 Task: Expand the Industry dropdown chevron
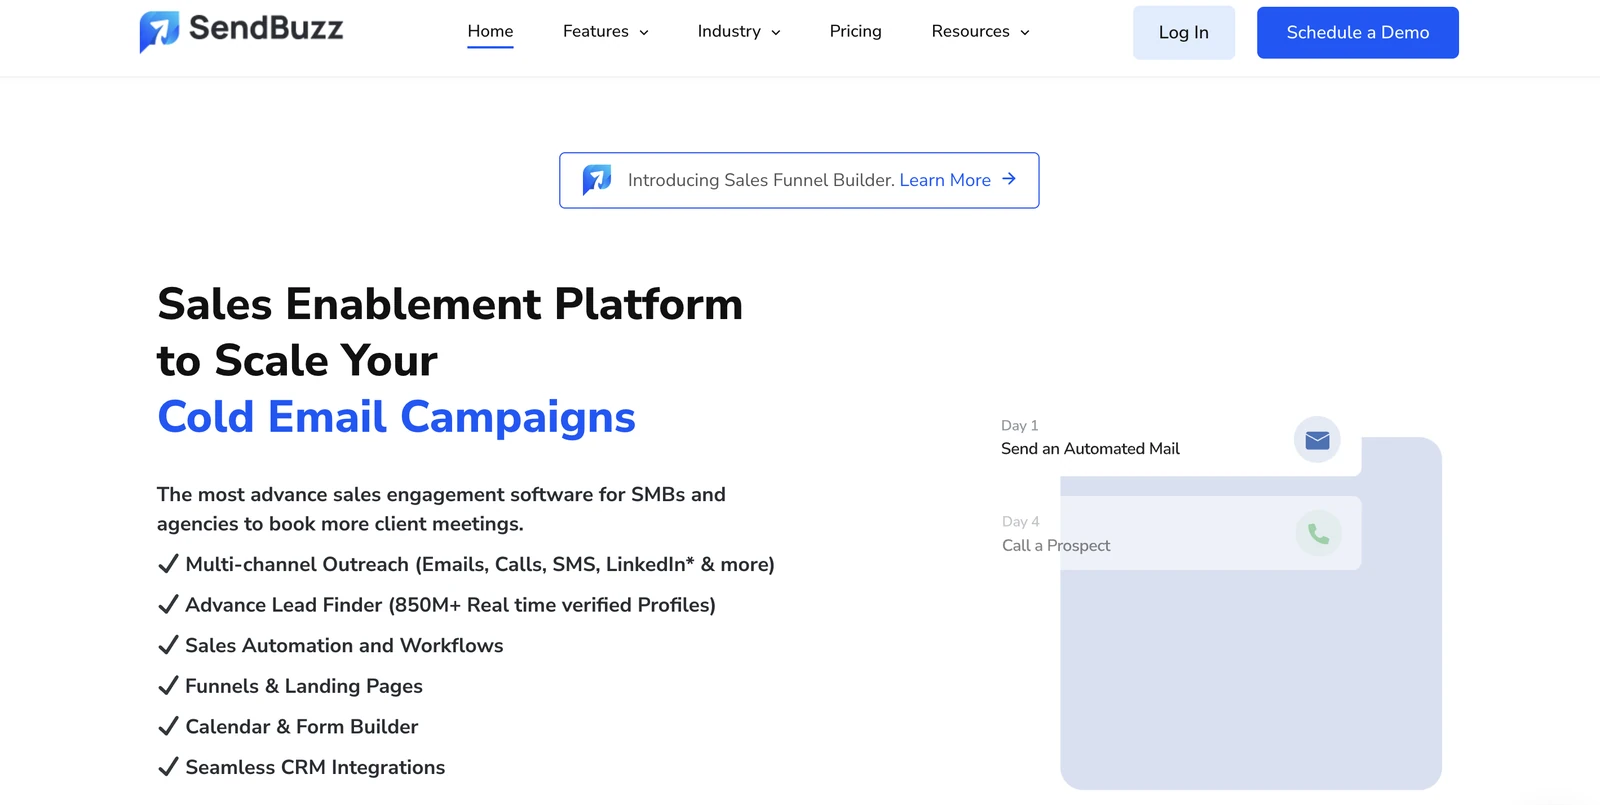pyautogui.click(x=776, y=33)
